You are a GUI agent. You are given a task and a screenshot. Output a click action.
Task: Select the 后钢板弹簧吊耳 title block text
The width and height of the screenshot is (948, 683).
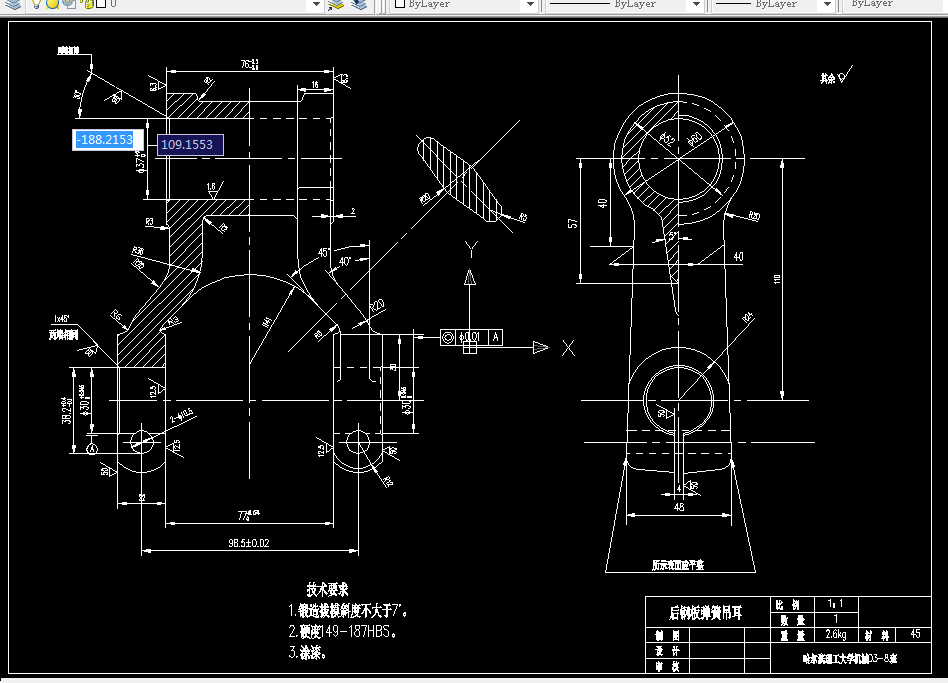coord(706,612)
